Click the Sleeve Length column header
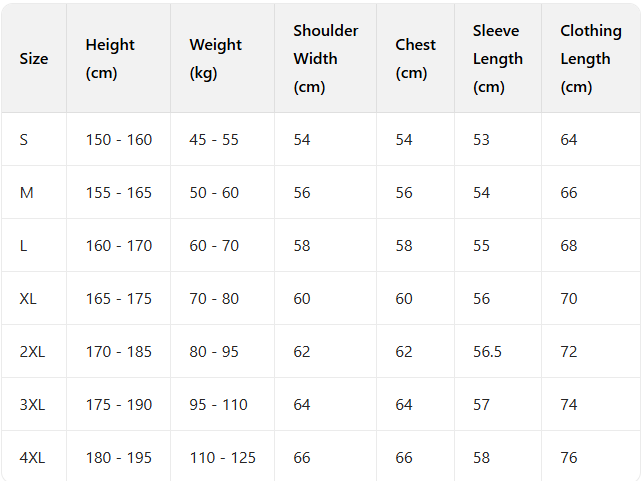This screenshot has width=643, height=481. coord(497,59)
